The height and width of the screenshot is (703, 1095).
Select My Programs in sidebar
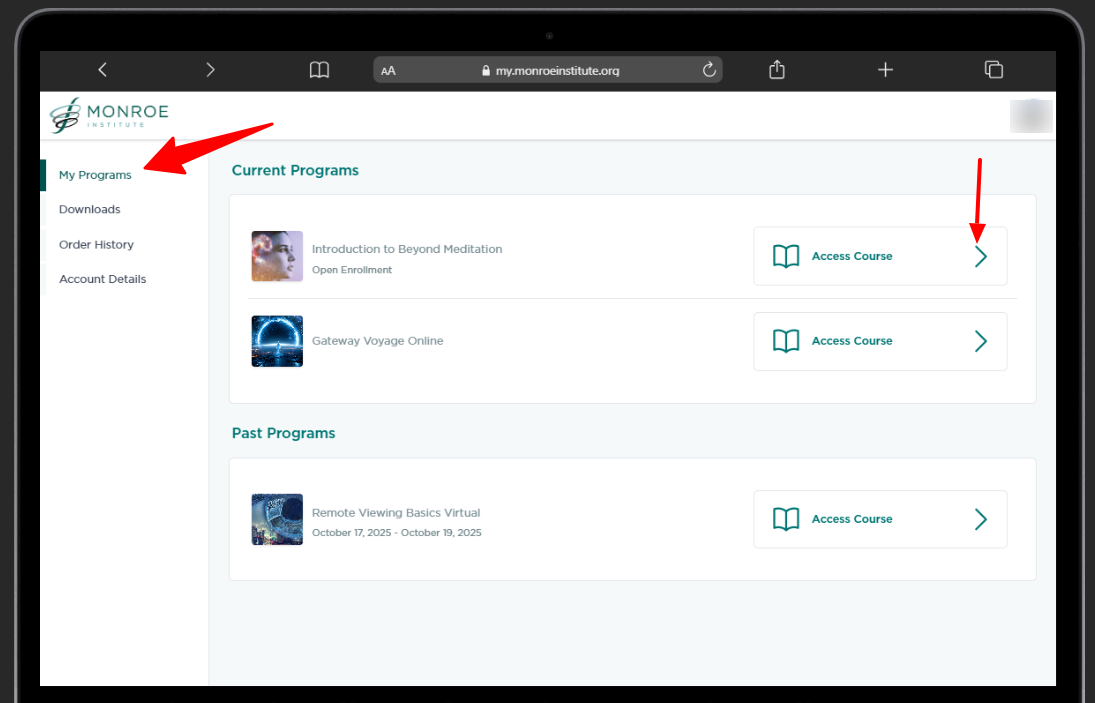click(95, 175)
